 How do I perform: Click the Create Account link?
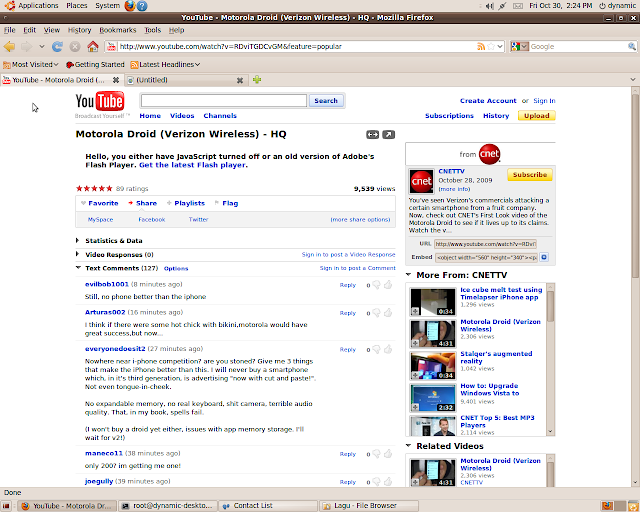click(488, 100)
